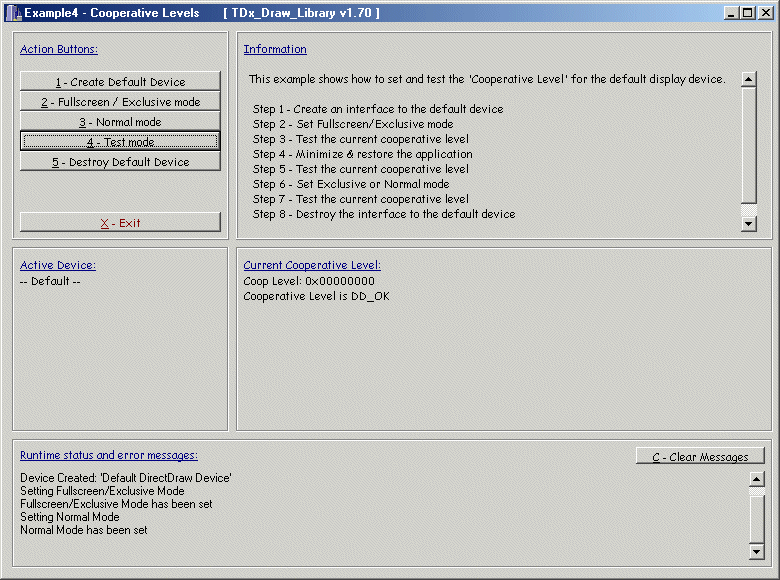Click the Information heading link
Image resolution: width=780 pixels, height=580 pixels.
coord(275,49)
